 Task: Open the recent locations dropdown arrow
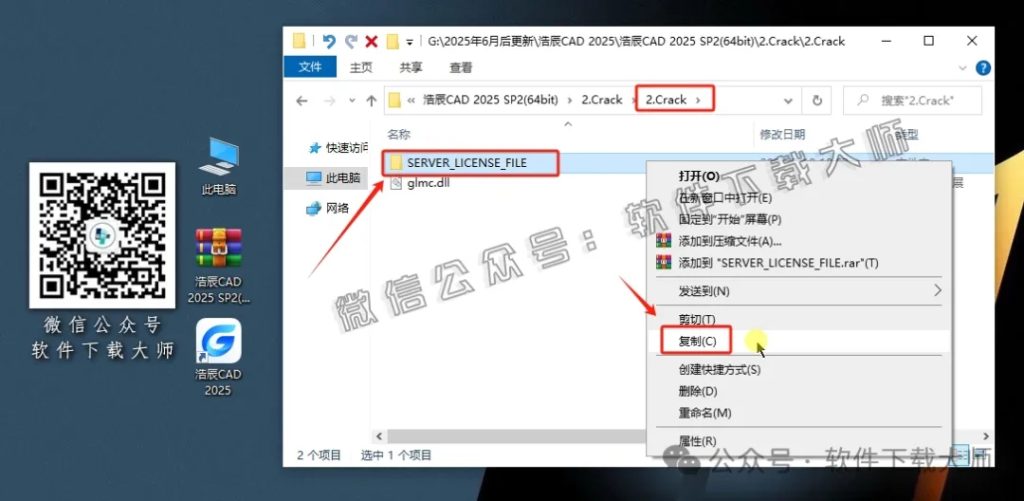pyautogui.click(x=352, y=101)
